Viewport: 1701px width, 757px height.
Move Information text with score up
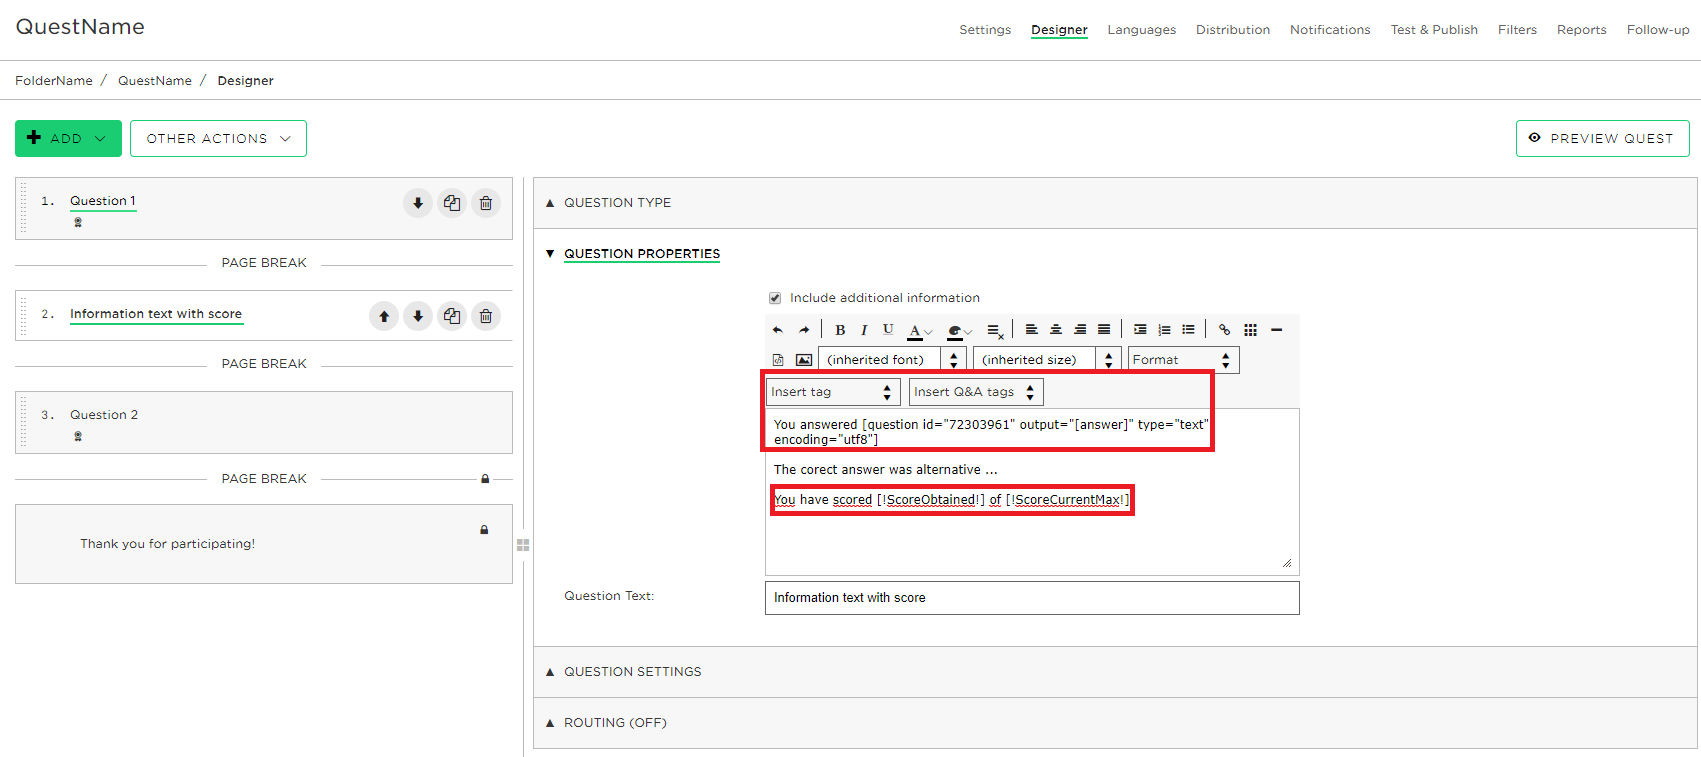point(384,316)
